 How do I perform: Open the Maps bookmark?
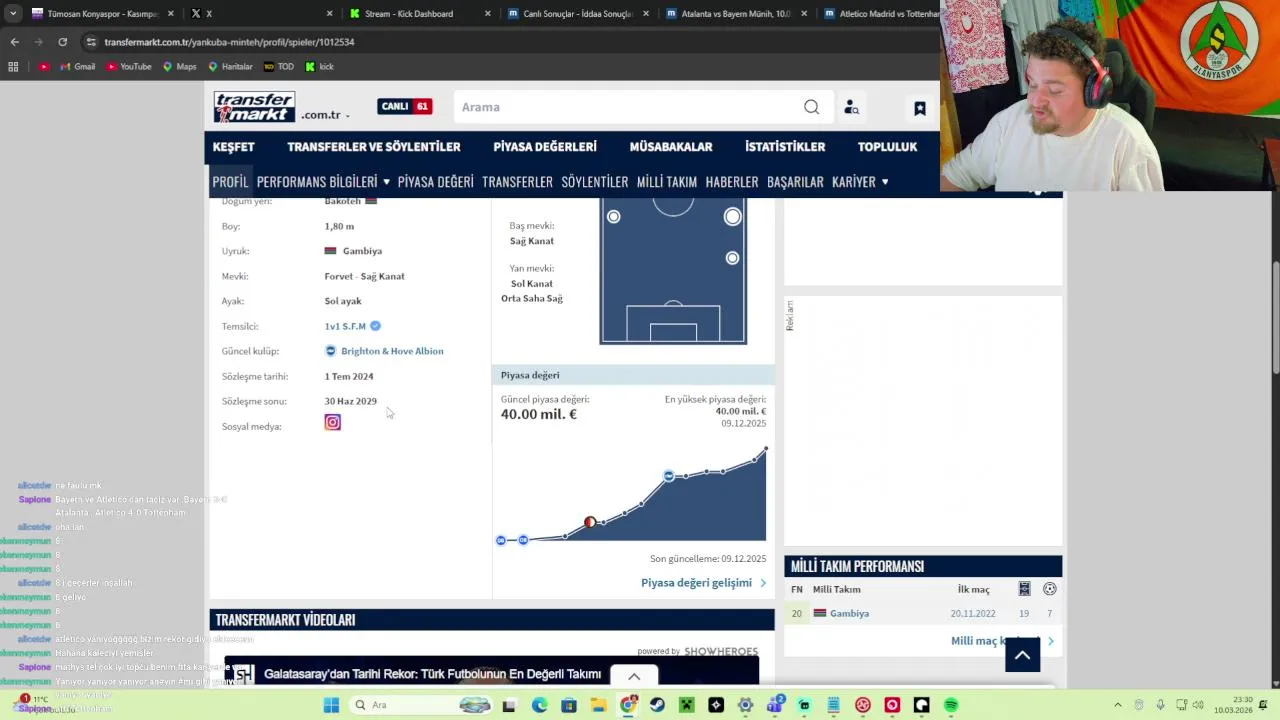tap(179, 67)
